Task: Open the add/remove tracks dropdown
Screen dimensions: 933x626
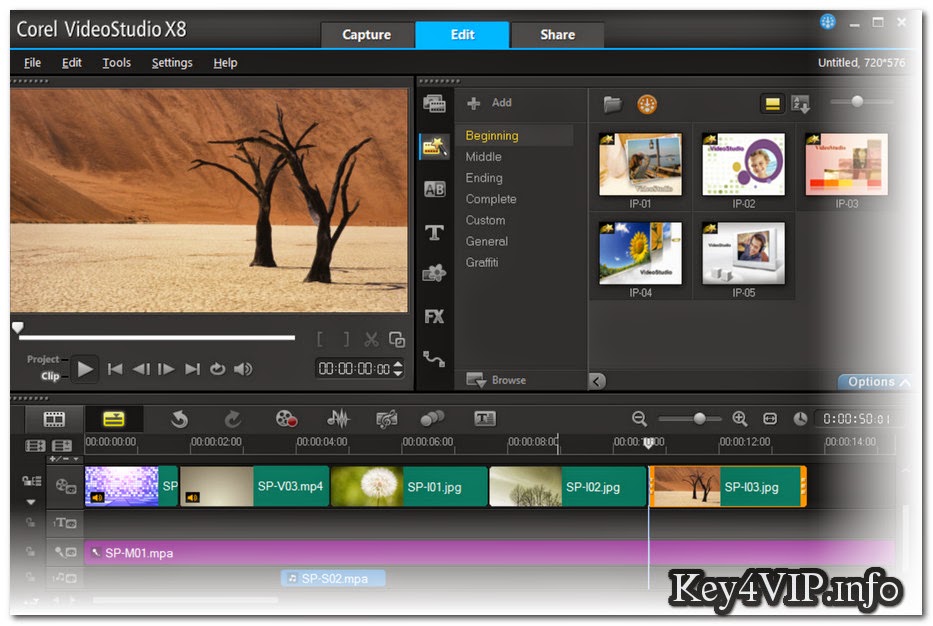Action: click(64, 459)
